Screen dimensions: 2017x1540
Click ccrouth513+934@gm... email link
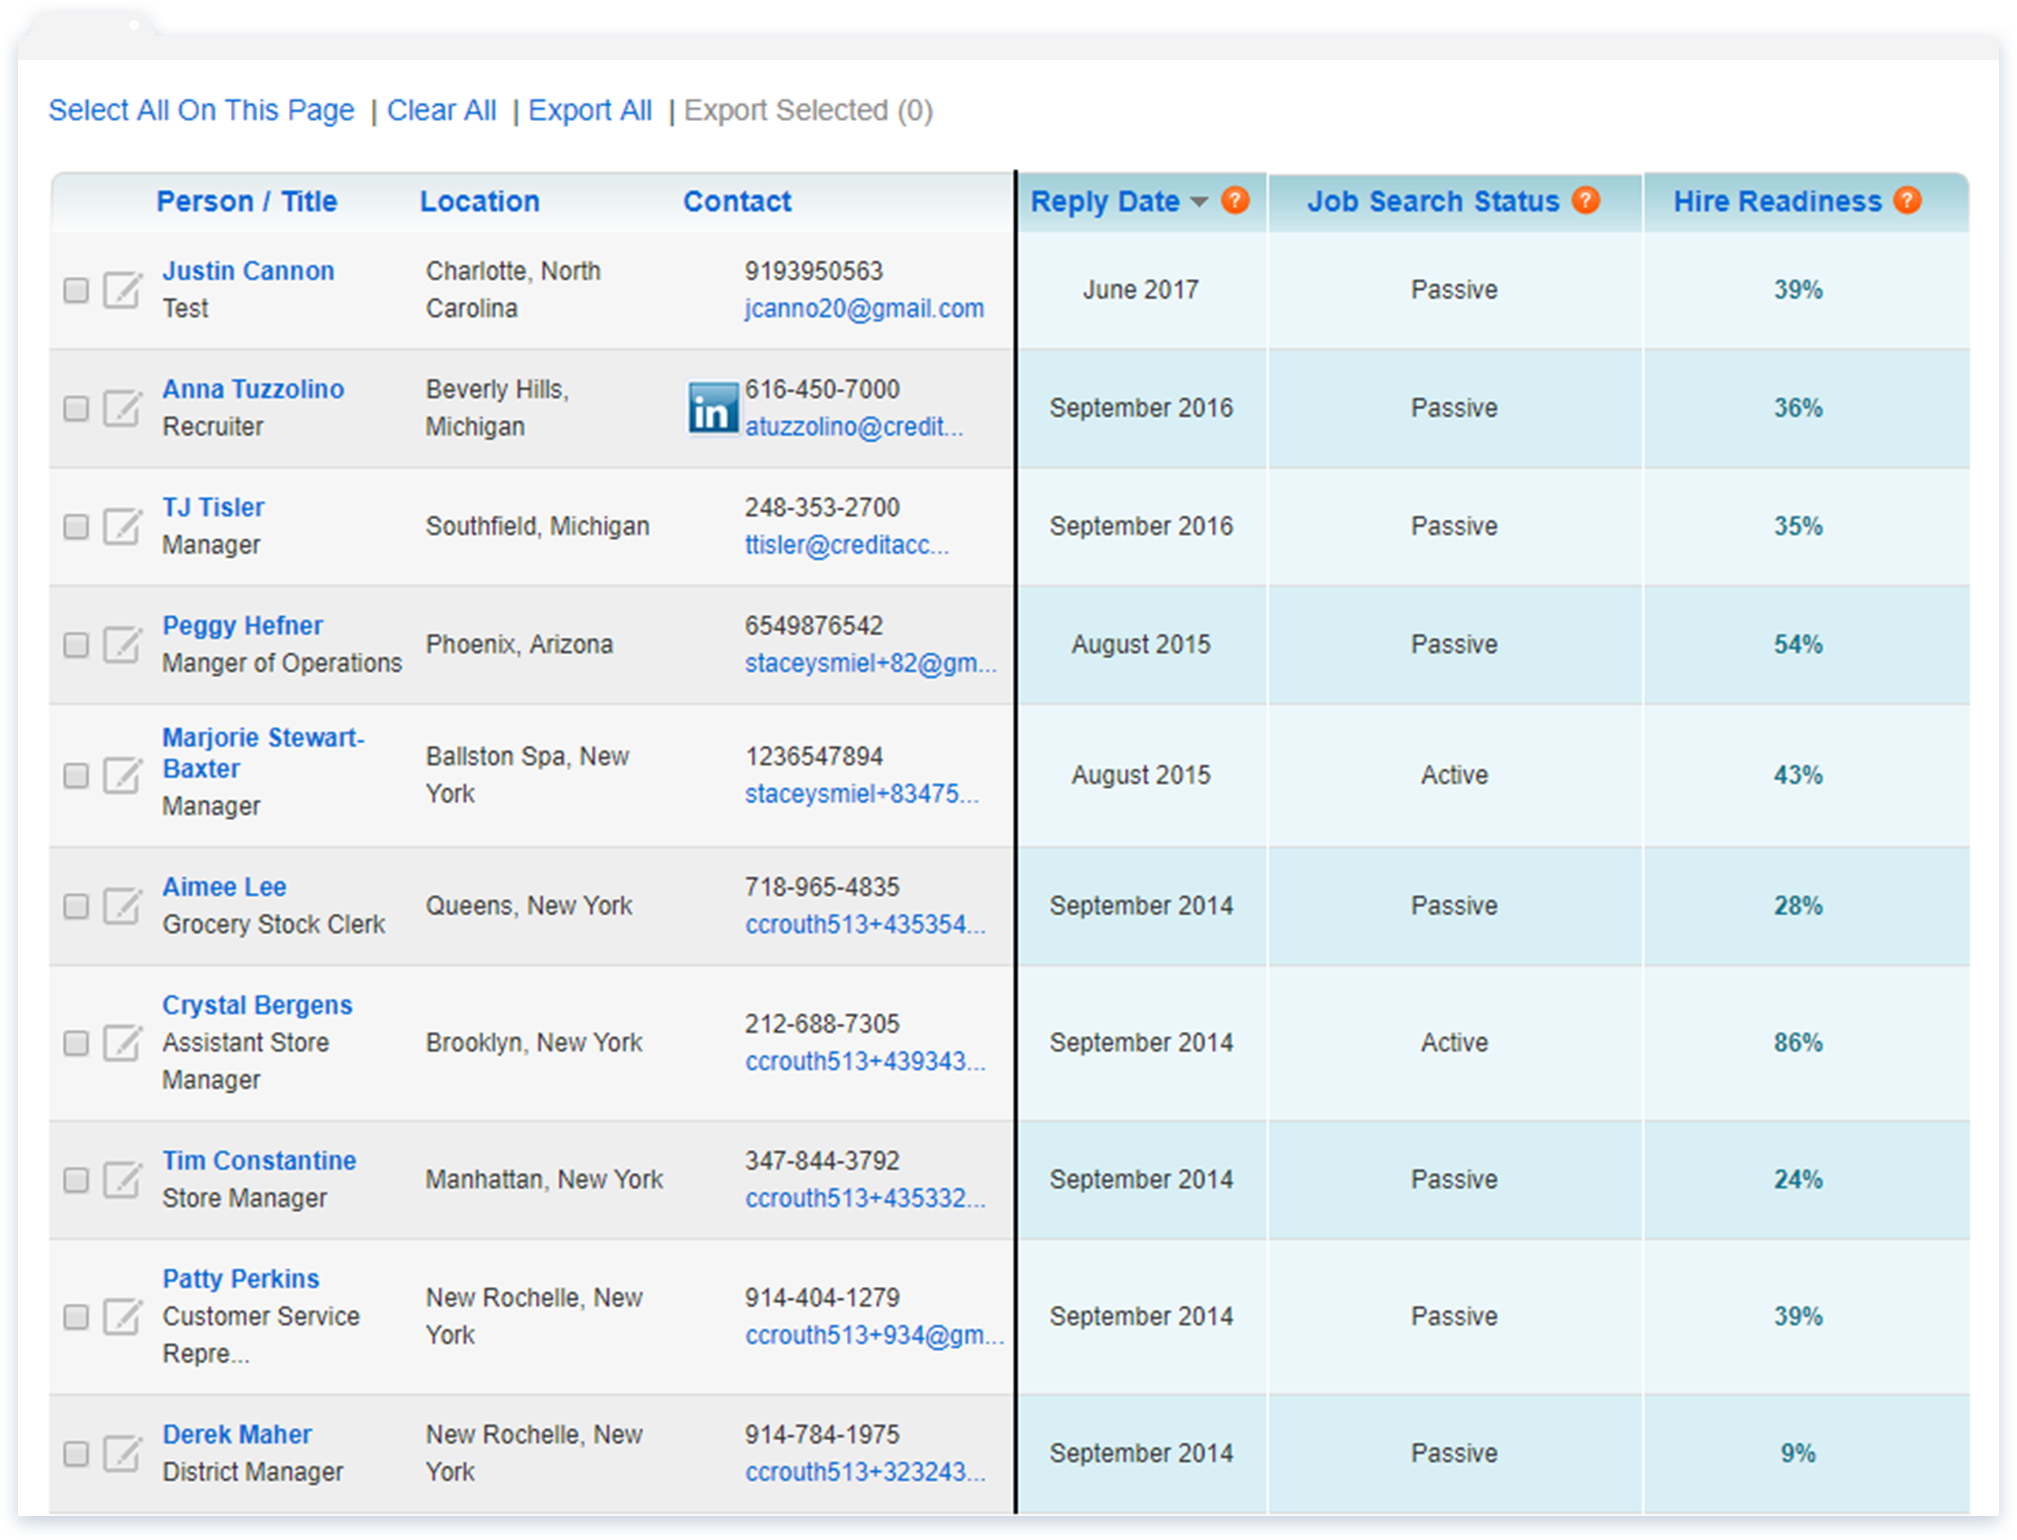(x=875, y=1336)
